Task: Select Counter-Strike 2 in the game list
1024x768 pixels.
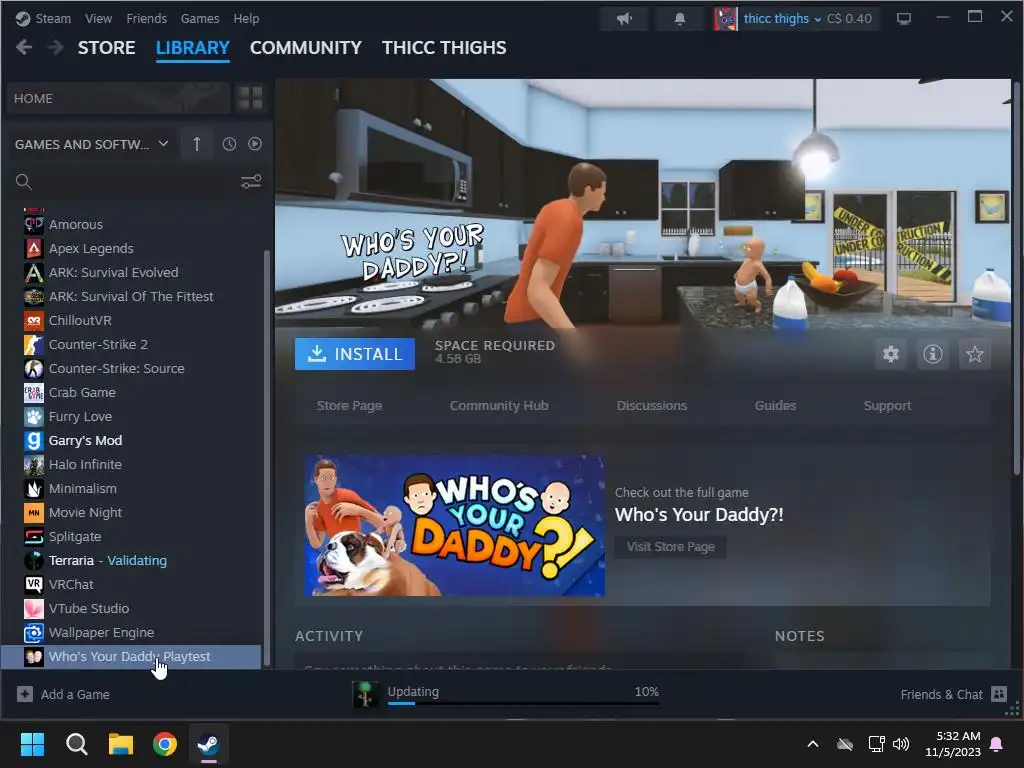Action: 131,344
